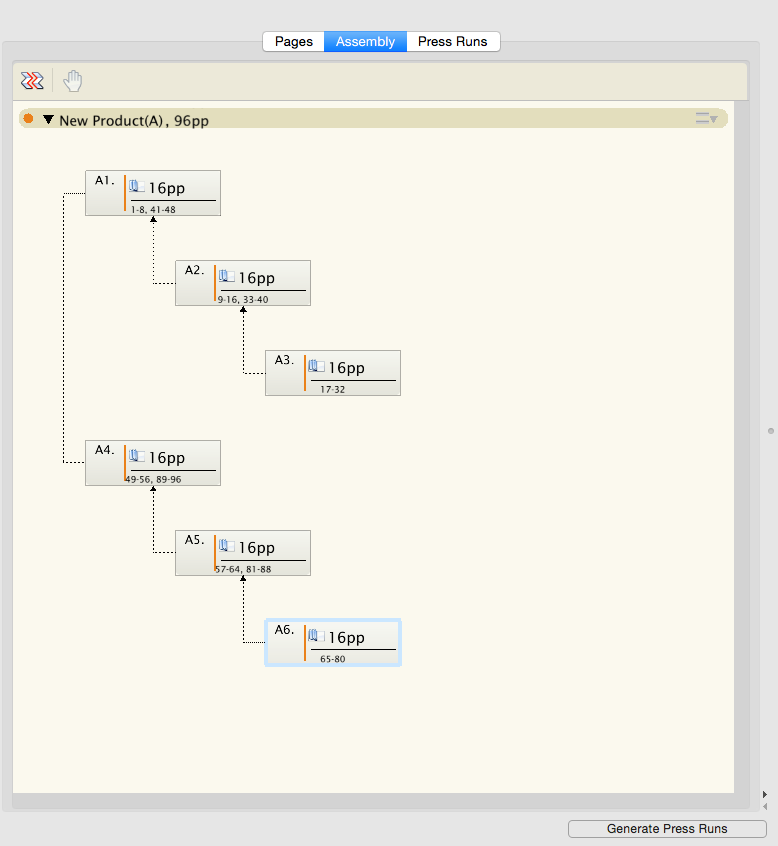Collapse the New Product(A) disclosure triangle
778x846 pixels.
point(48,120)
